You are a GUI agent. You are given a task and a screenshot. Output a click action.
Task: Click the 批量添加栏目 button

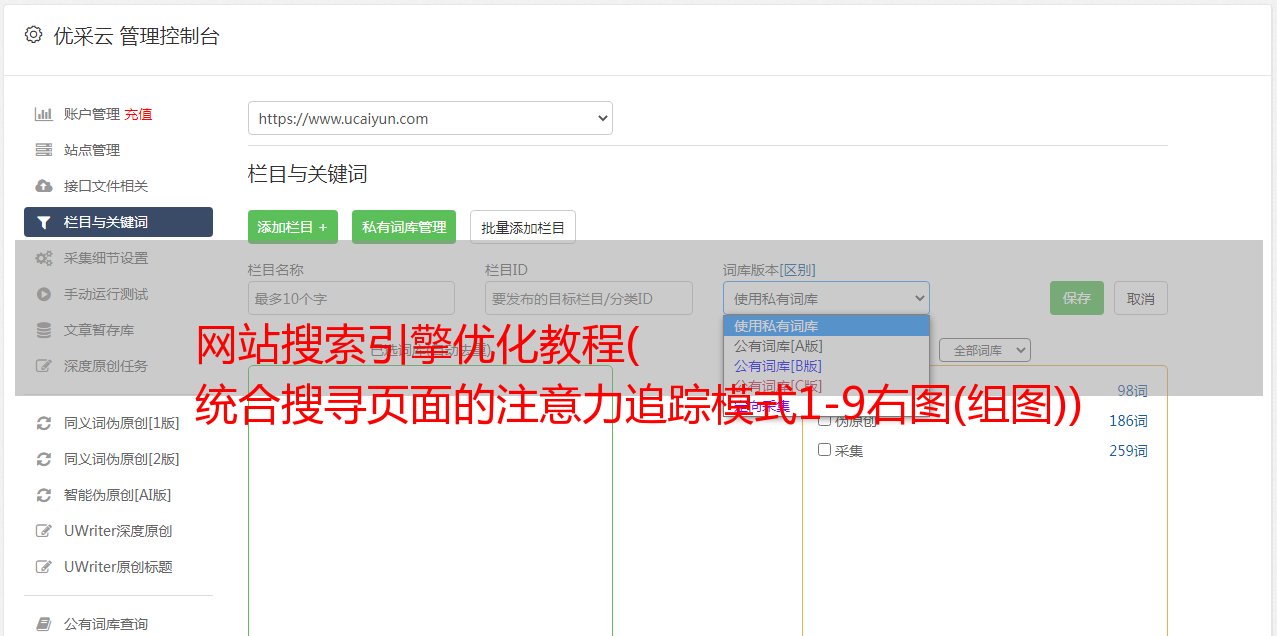523,227
